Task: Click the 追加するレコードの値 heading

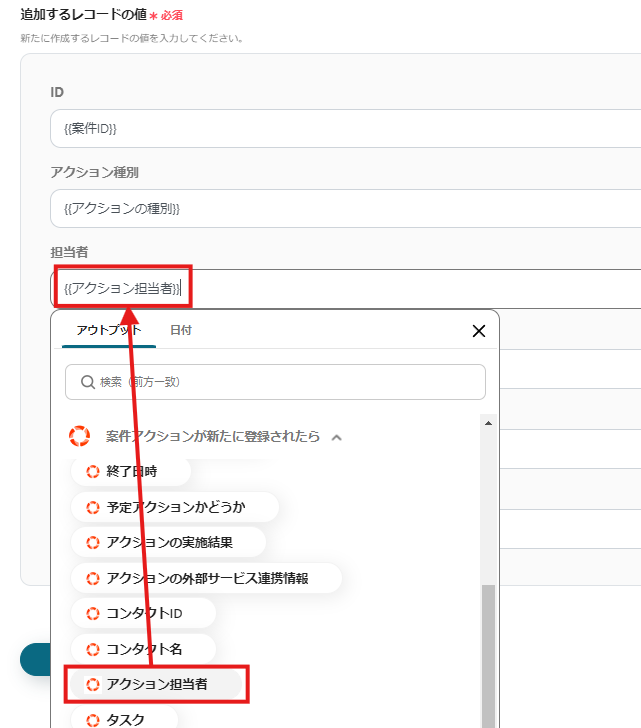Action: 84,14
